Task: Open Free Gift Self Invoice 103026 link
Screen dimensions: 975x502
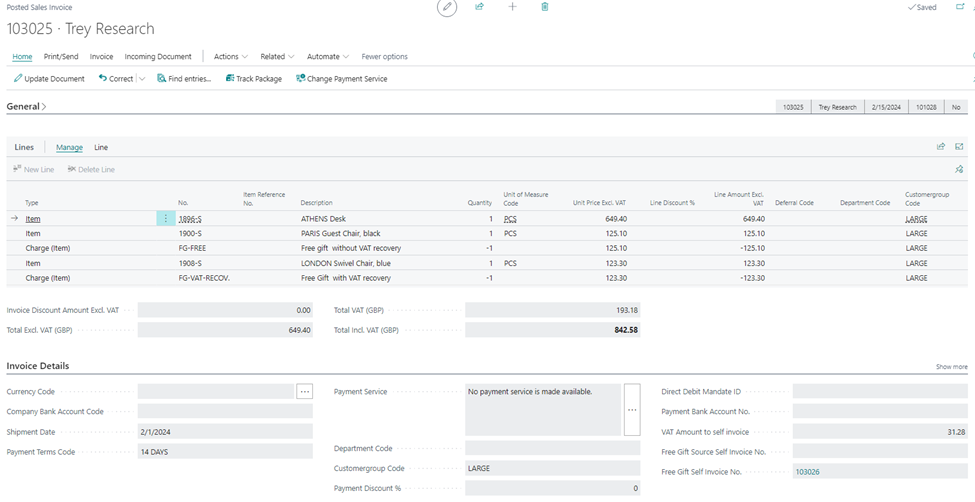Action: click(x=807, y=472)
